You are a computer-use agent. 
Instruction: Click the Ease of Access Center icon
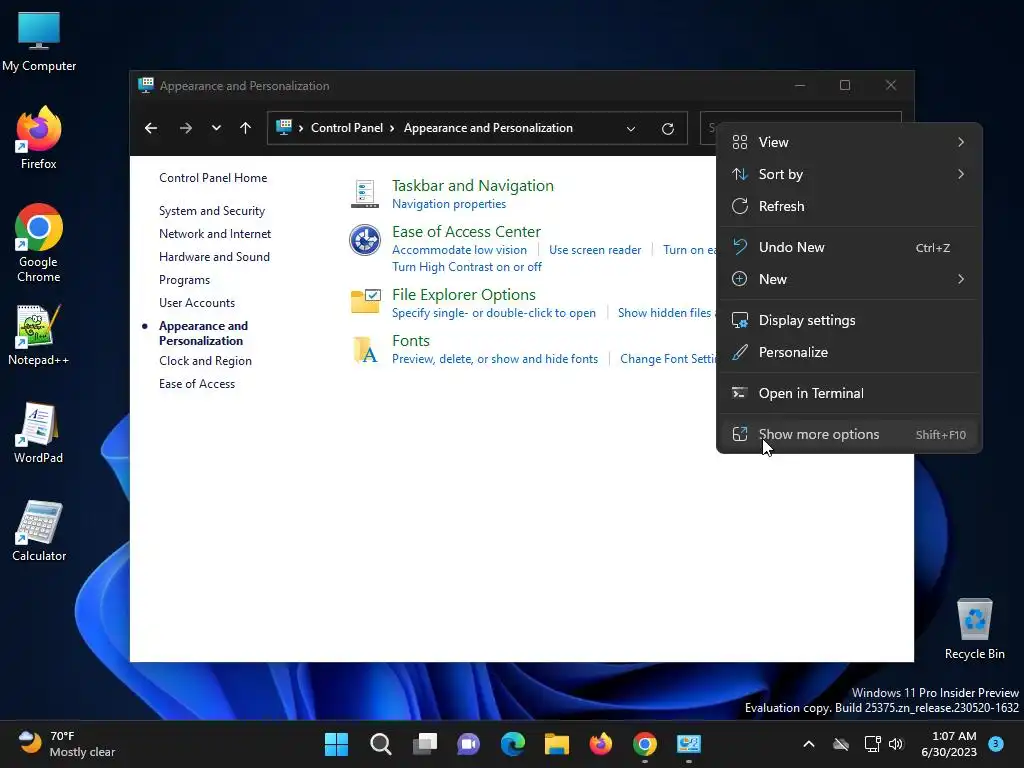click(x=364, y=240)
